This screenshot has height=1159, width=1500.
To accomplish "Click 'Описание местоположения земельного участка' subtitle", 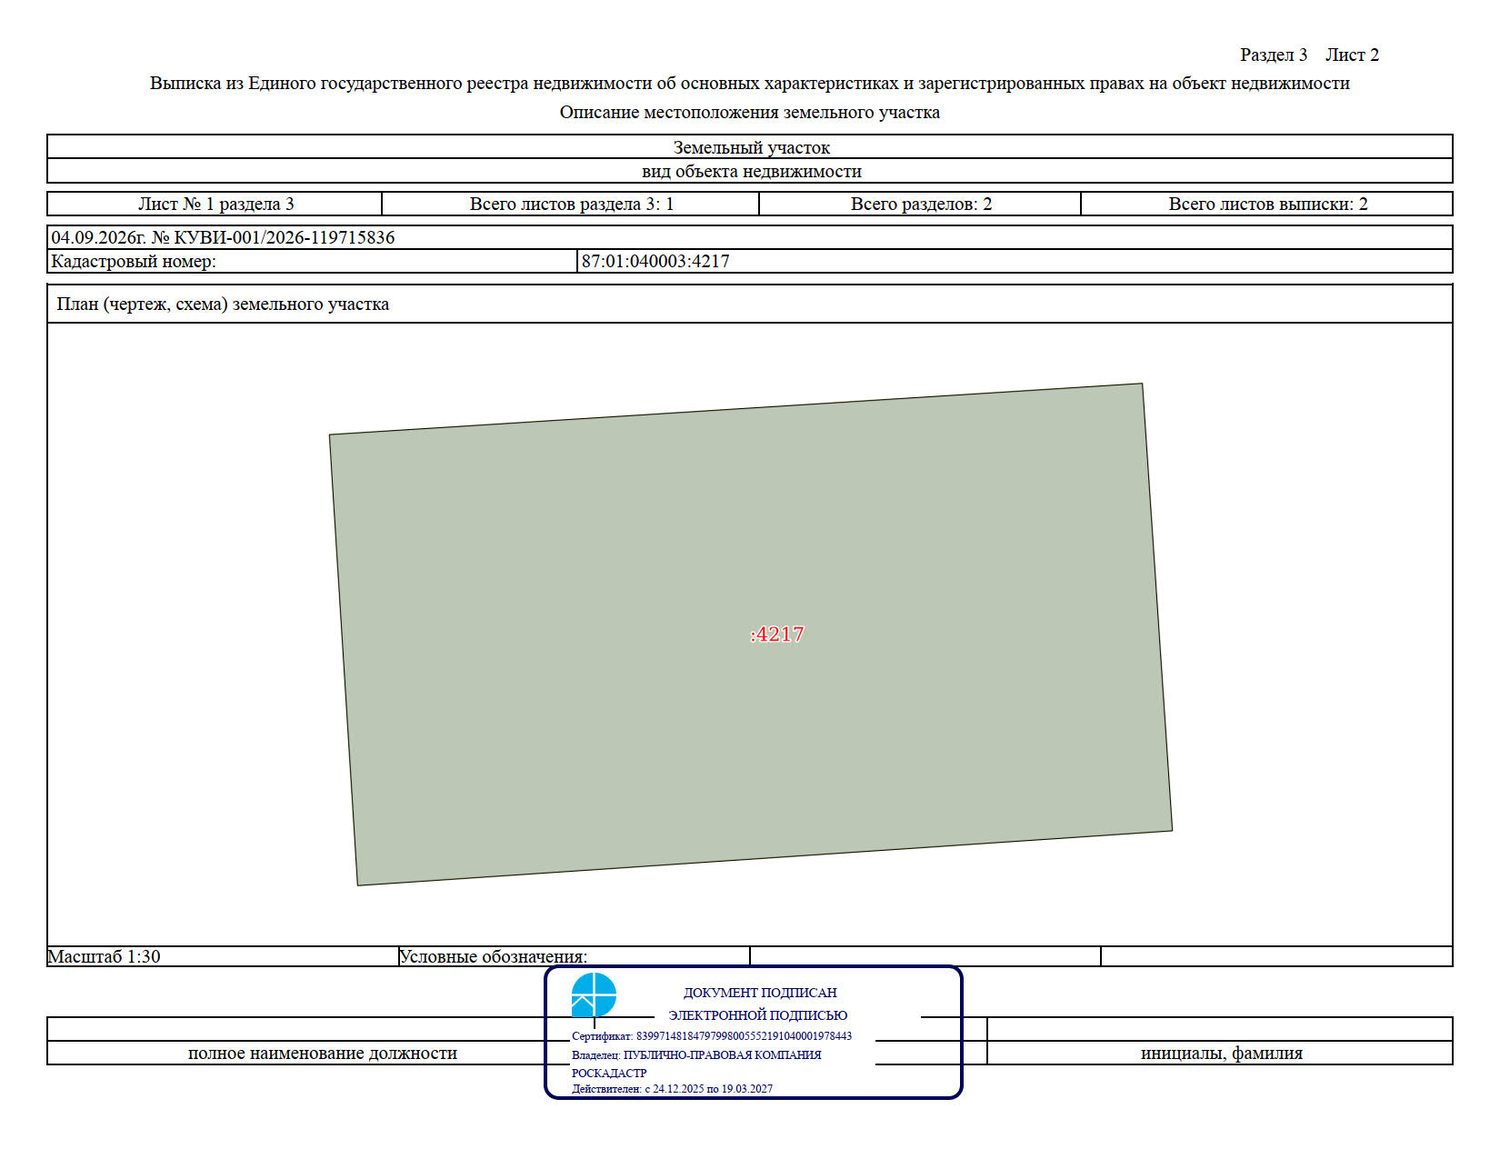I will click(750, 112).
